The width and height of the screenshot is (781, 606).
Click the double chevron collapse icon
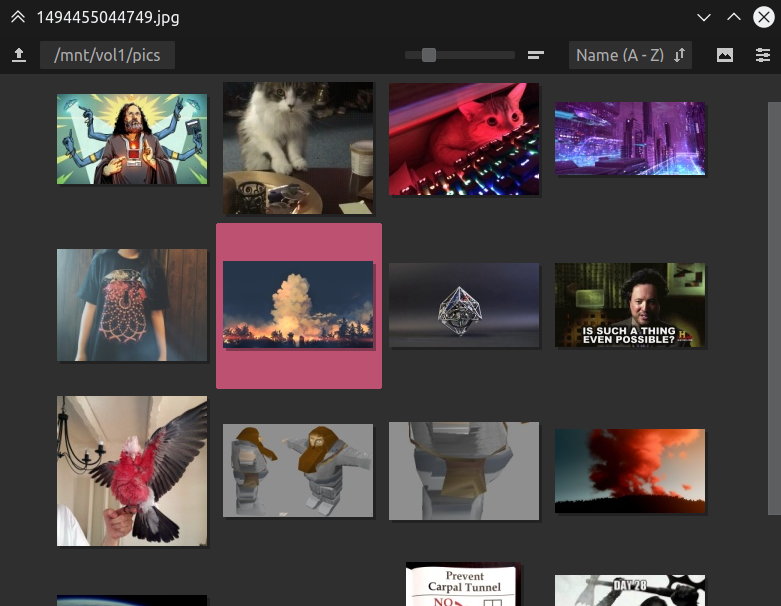[x=18, y=17]
